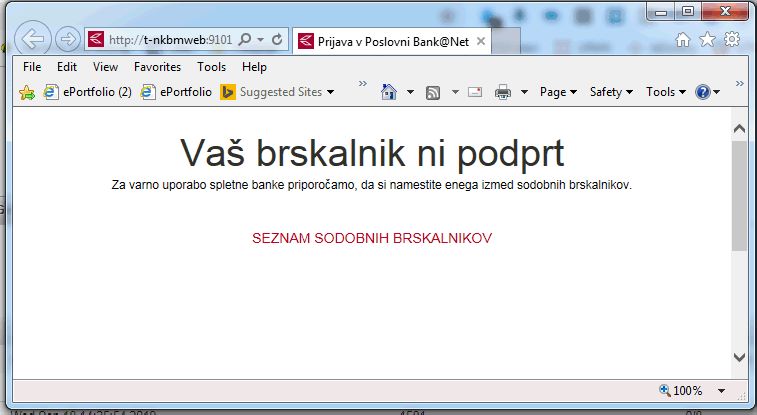
Task: Open the Favorites menu
Action: pos(157,67)
